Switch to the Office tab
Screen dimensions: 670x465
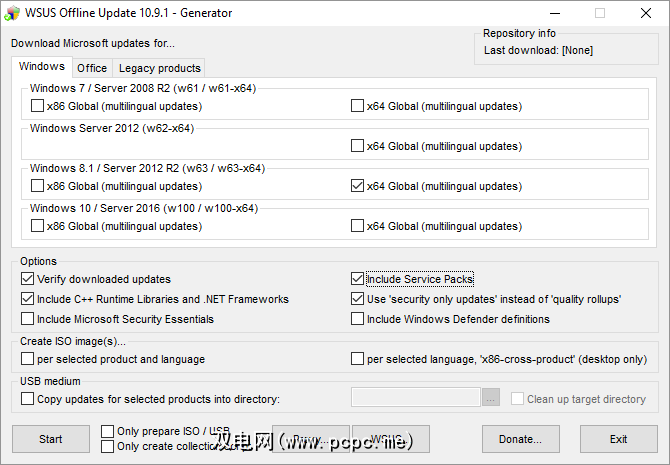point(92,68)
